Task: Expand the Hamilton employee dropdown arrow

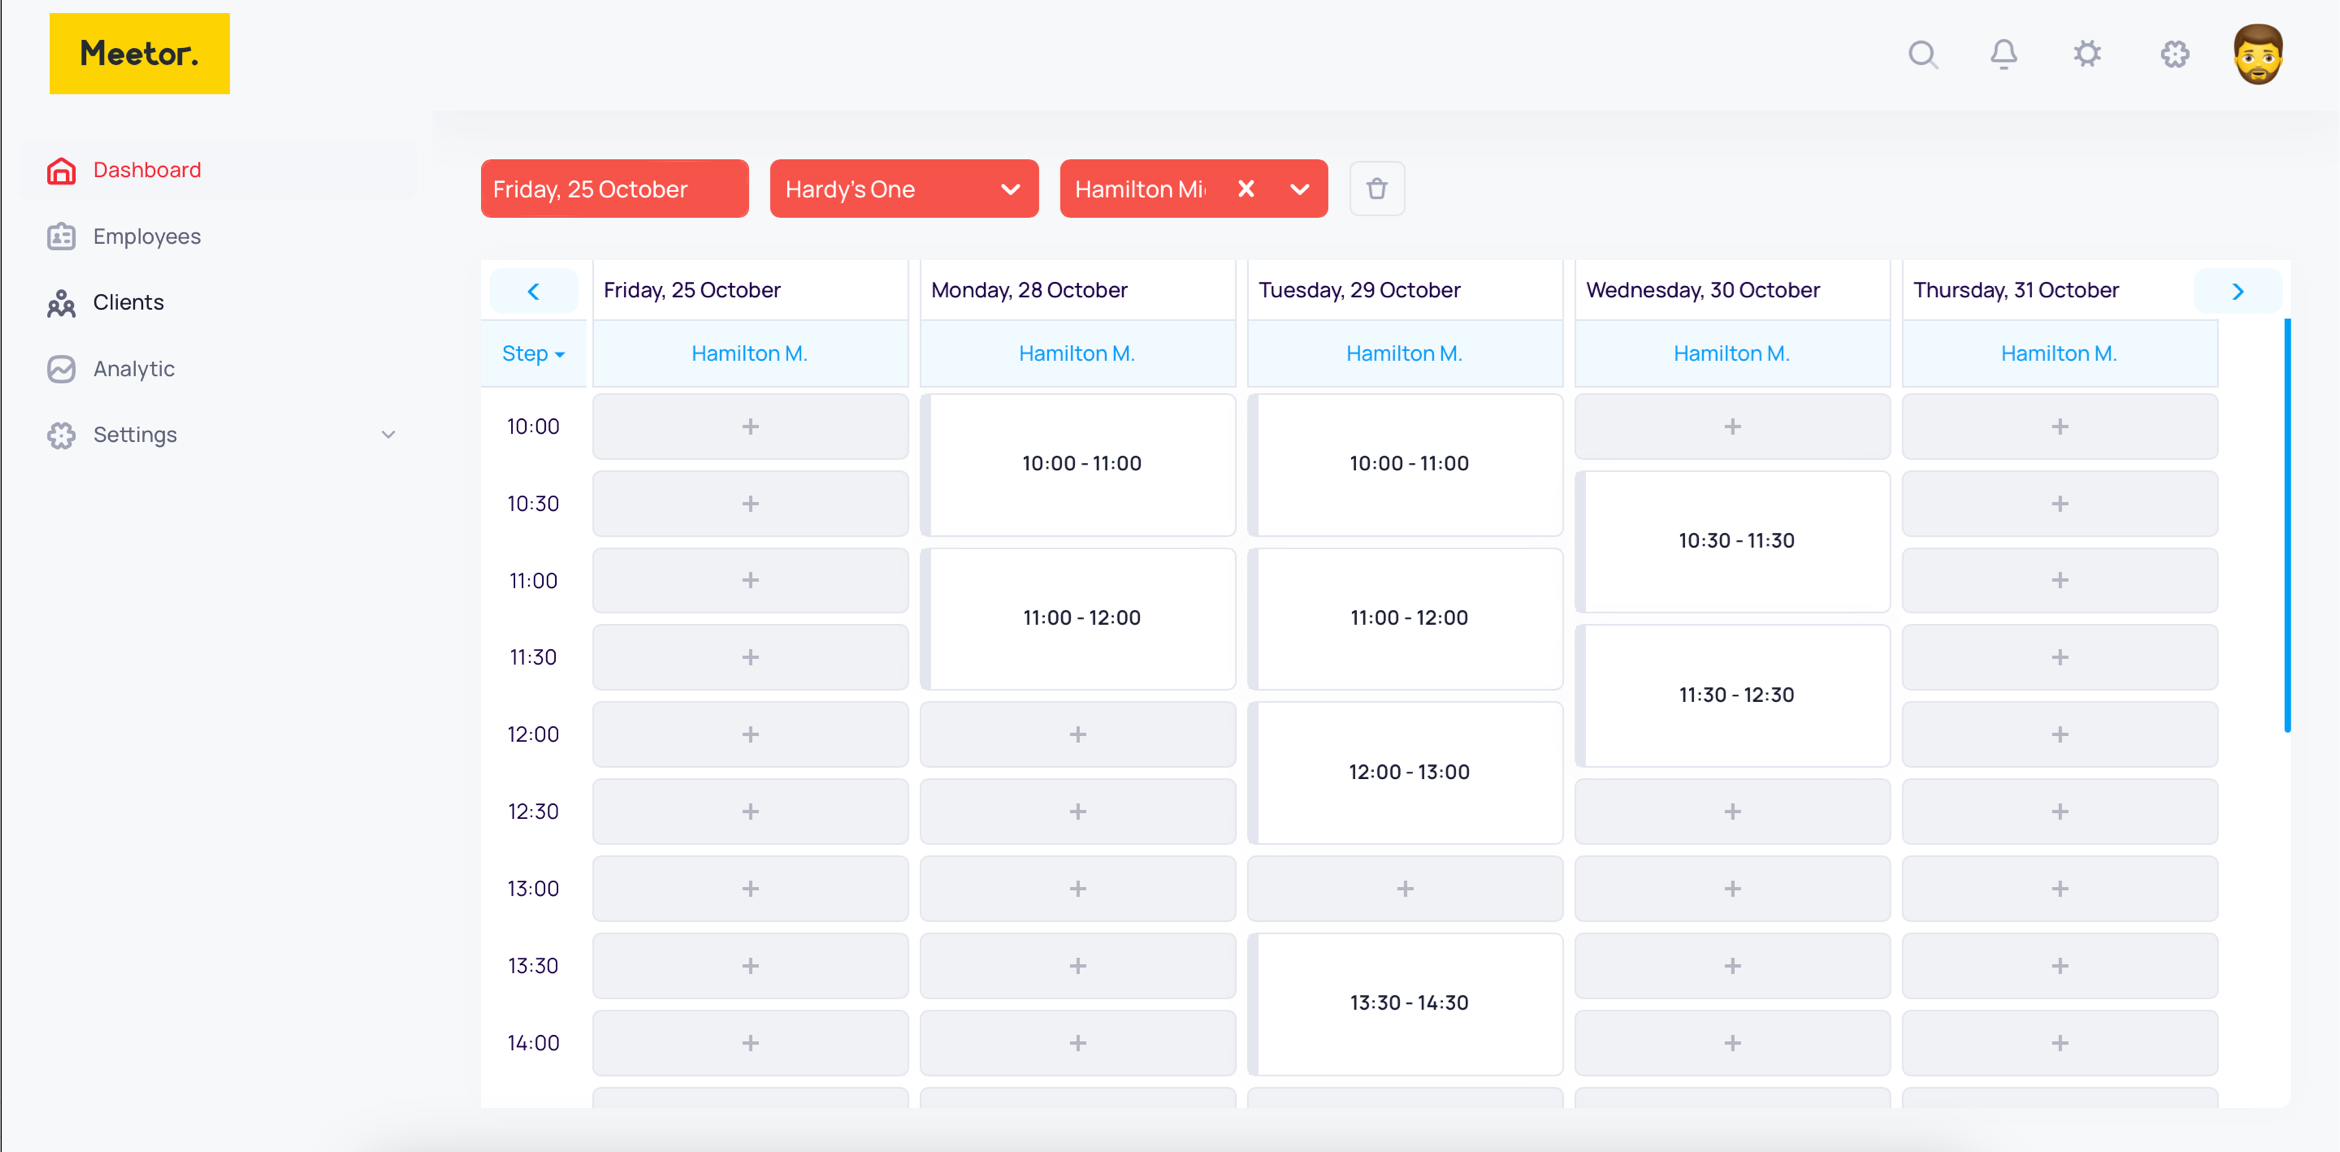Action: [1300, 189]
